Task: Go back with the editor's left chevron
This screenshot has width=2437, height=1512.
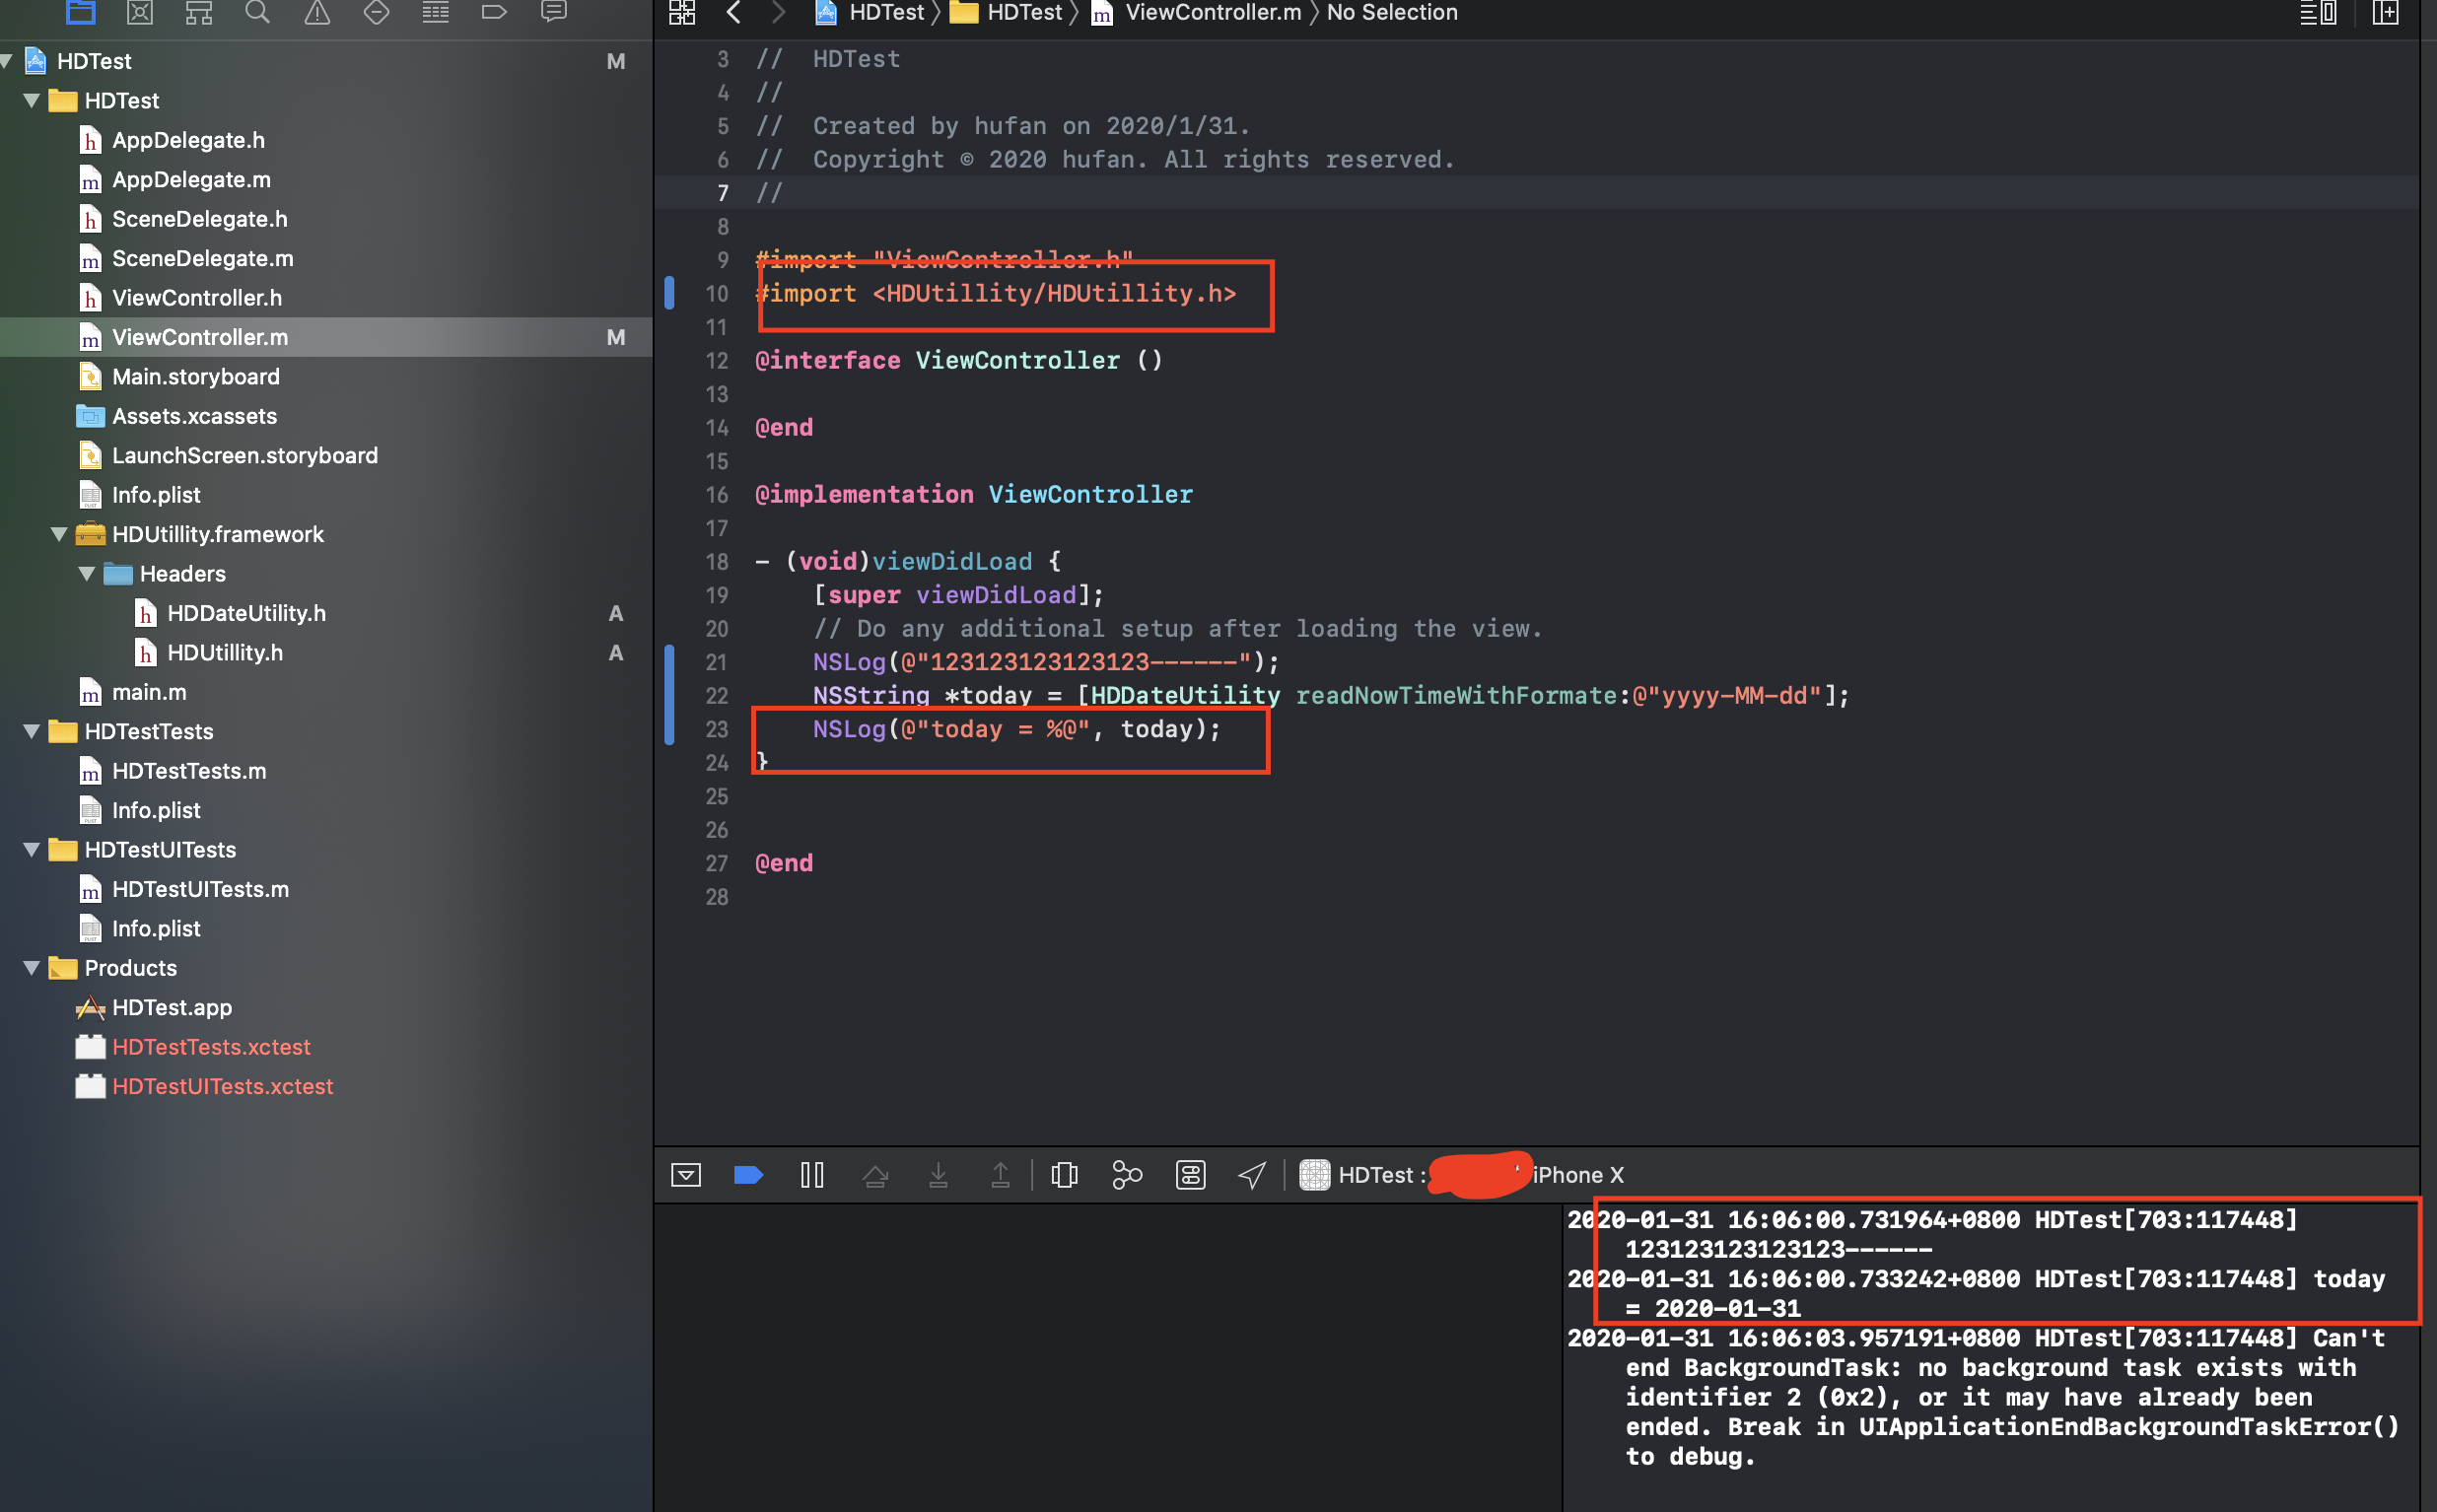Action: pyautogui.click(x=734, y=13)
